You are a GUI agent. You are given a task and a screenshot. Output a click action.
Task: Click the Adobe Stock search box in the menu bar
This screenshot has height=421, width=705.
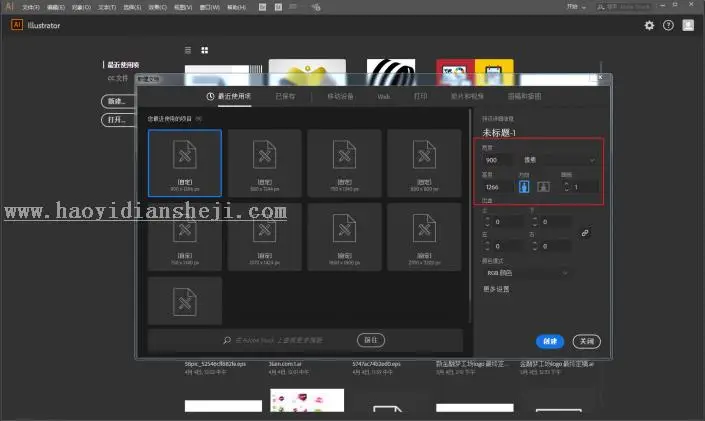pyautogui.click(x=625, y=7)
